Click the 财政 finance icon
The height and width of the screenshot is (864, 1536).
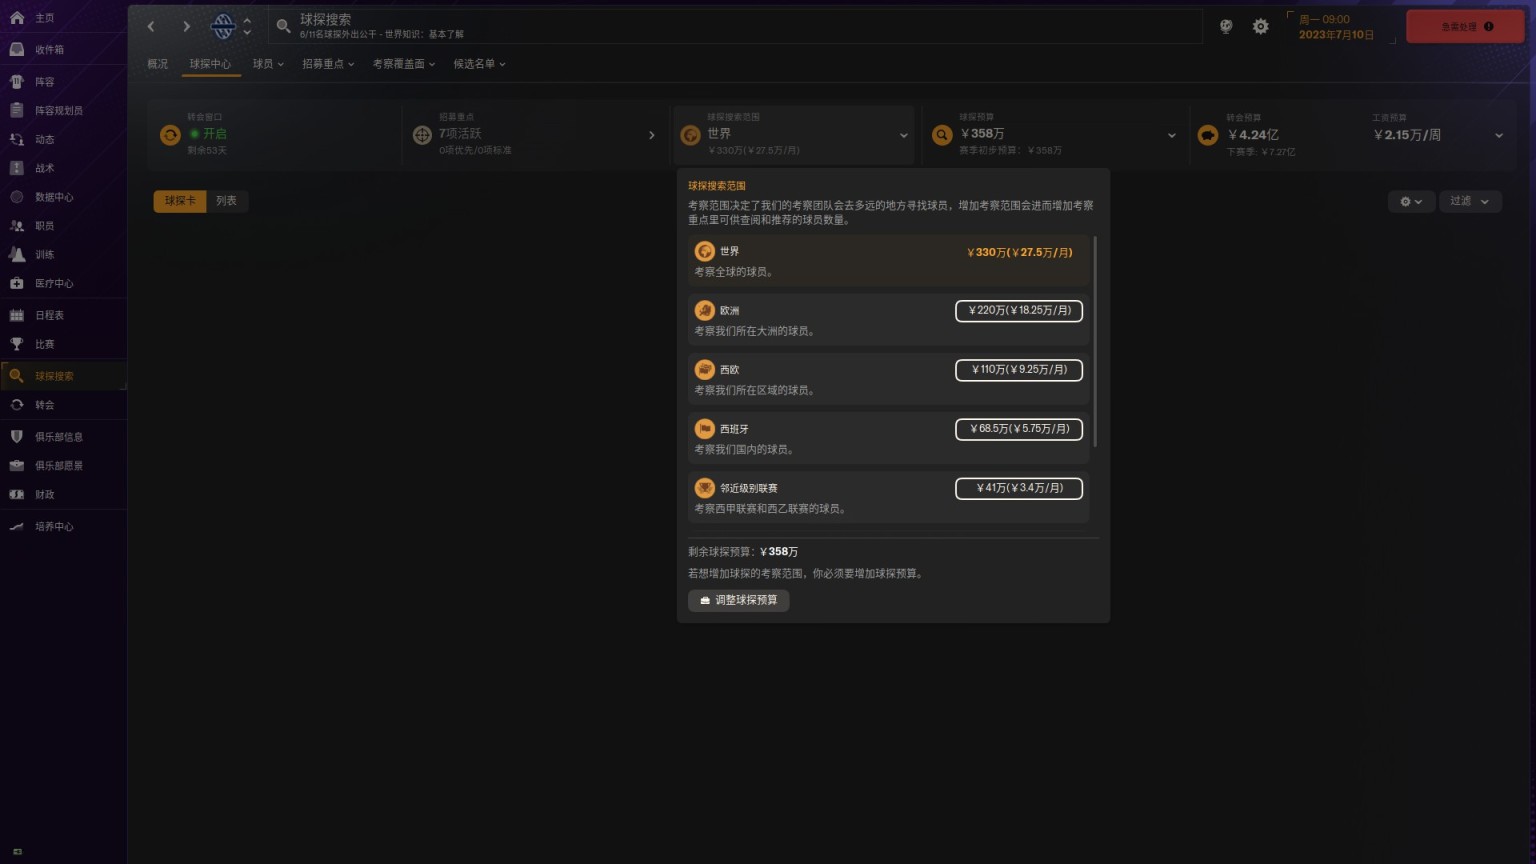click(x=16, y=494)
